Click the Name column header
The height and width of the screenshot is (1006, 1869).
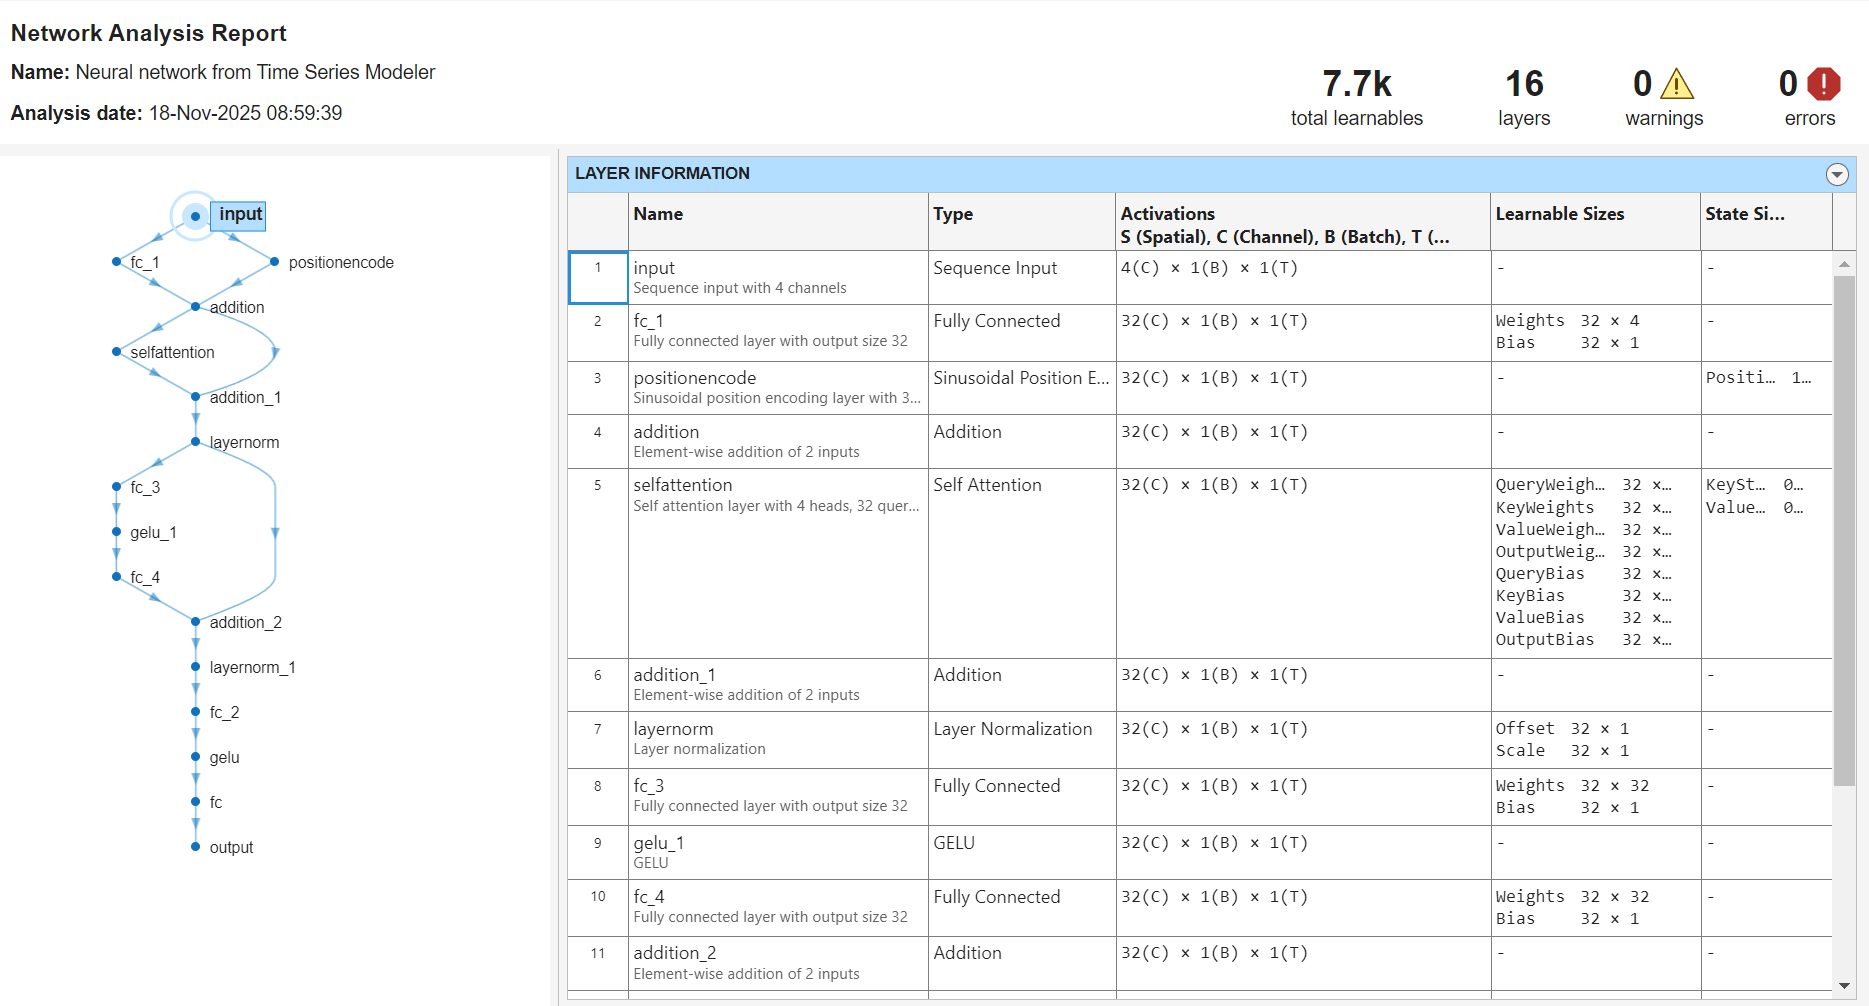click(x=659, y=214)
